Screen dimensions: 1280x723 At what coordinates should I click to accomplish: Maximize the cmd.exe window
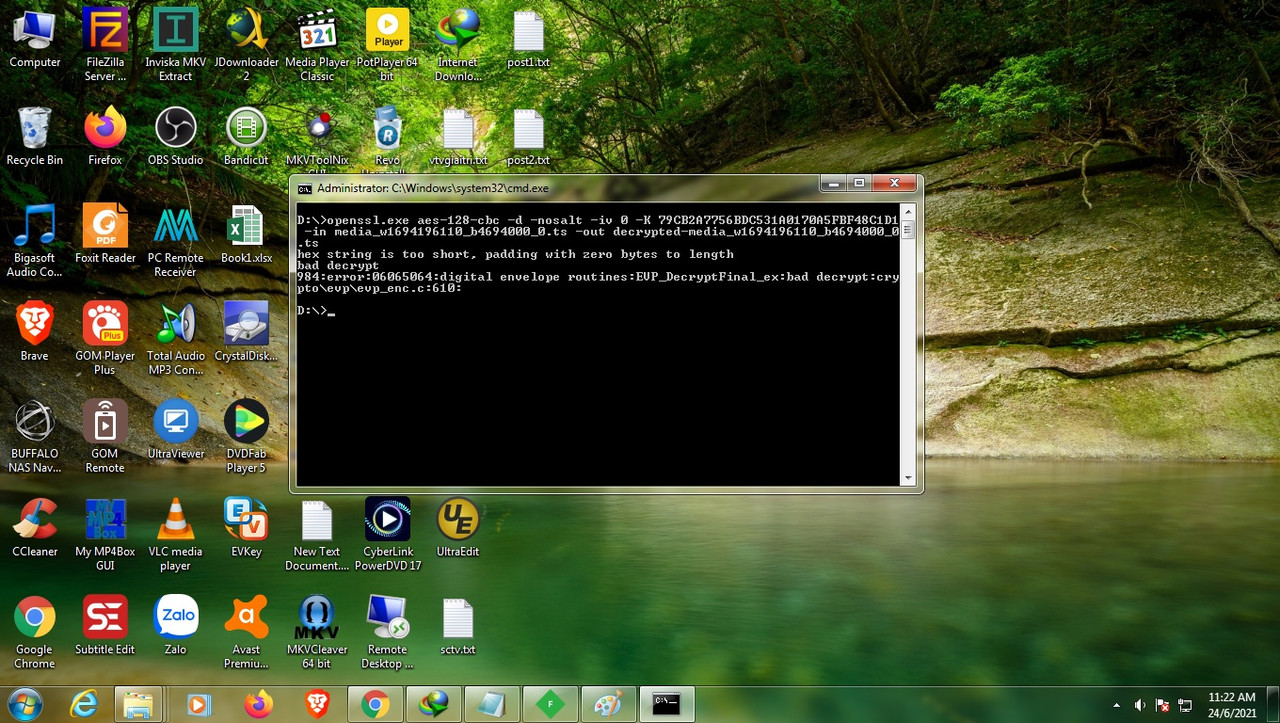859,184
